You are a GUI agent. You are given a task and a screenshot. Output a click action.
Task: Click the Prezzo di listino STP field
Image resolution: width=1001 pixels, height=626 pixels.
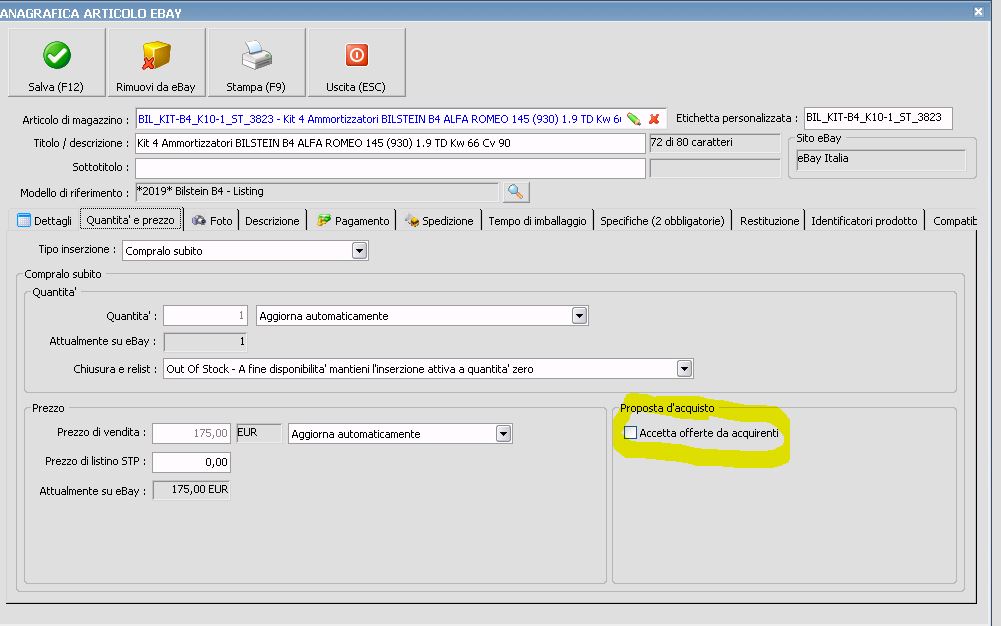point(192,462)
